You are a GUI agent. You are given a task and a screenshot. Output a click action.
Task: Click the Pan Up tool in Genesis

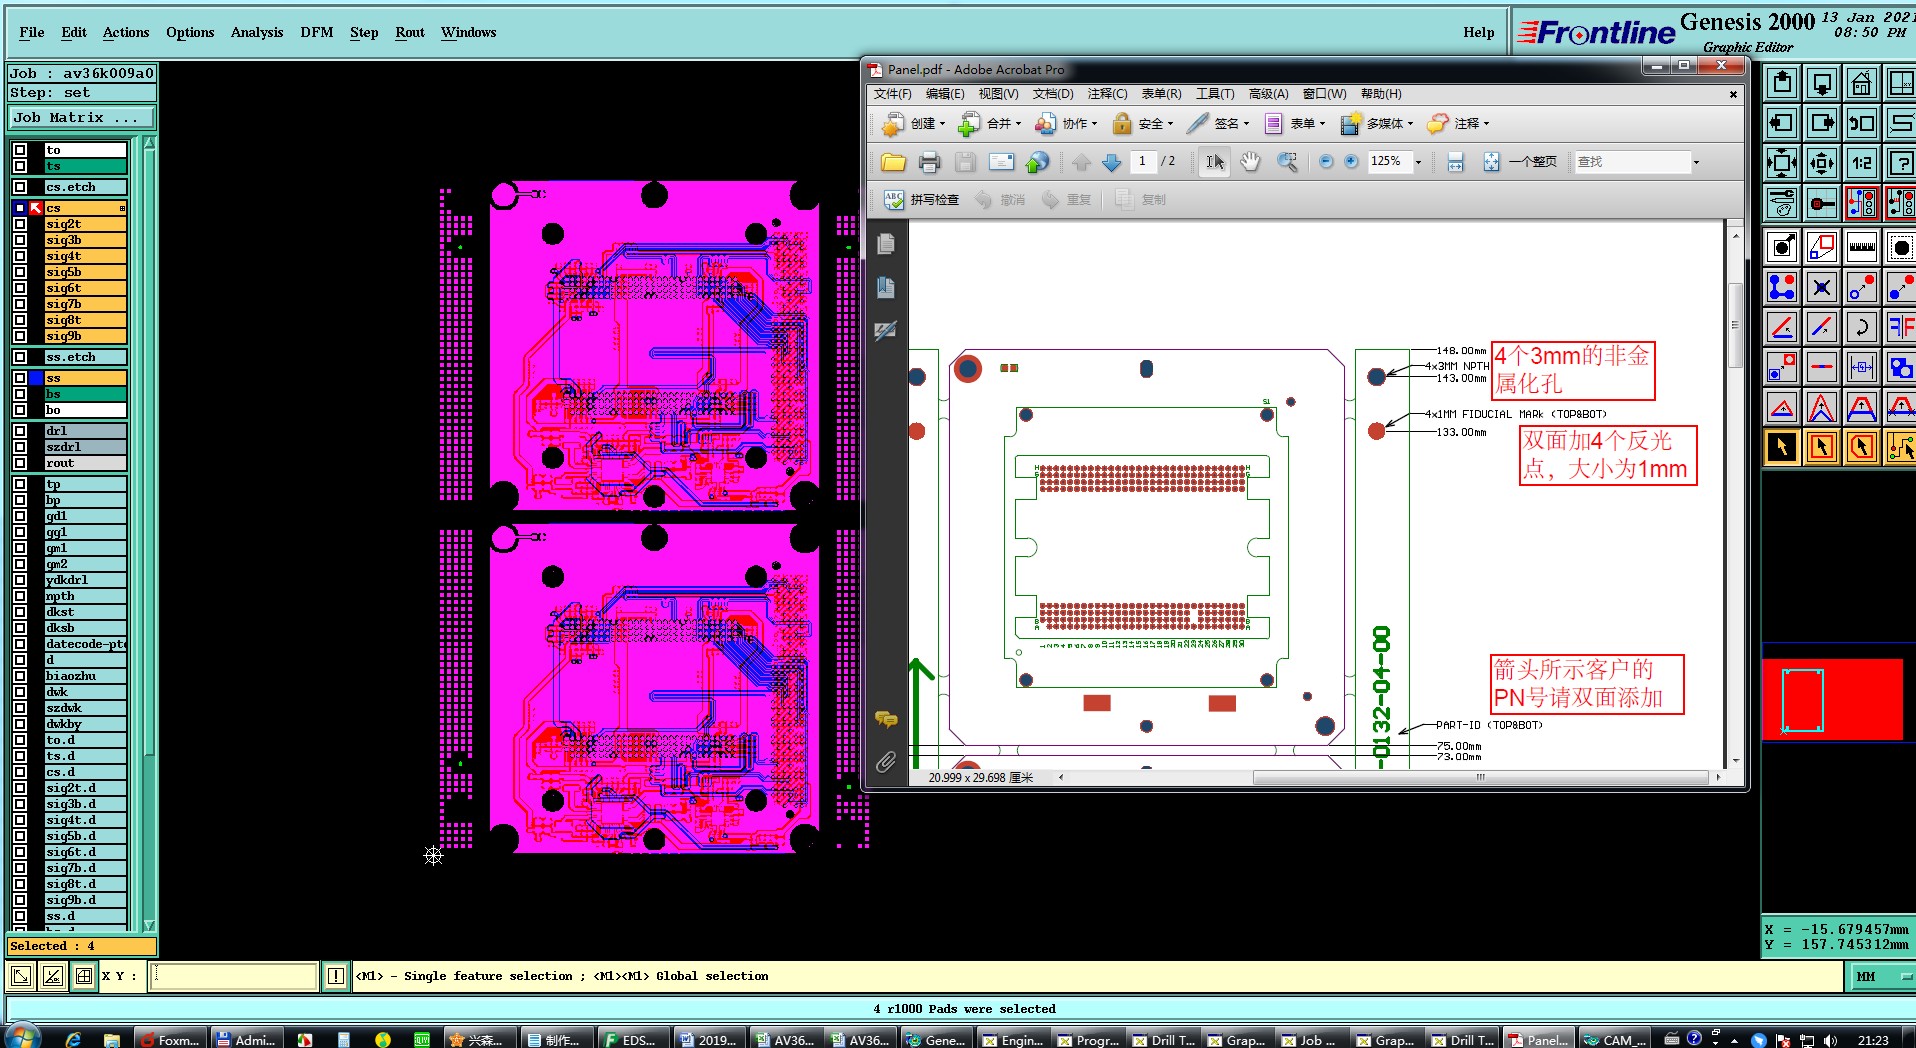[1782, 83]
